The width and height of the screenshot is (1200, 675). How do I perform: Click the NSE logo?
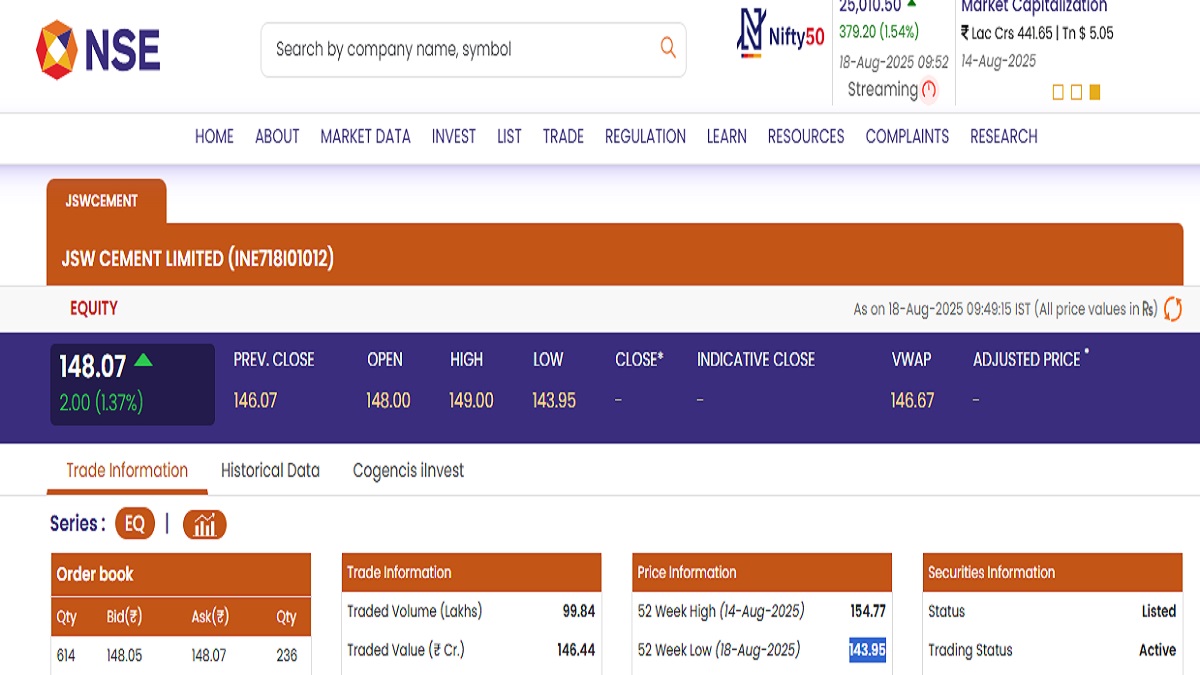[98, 49]
